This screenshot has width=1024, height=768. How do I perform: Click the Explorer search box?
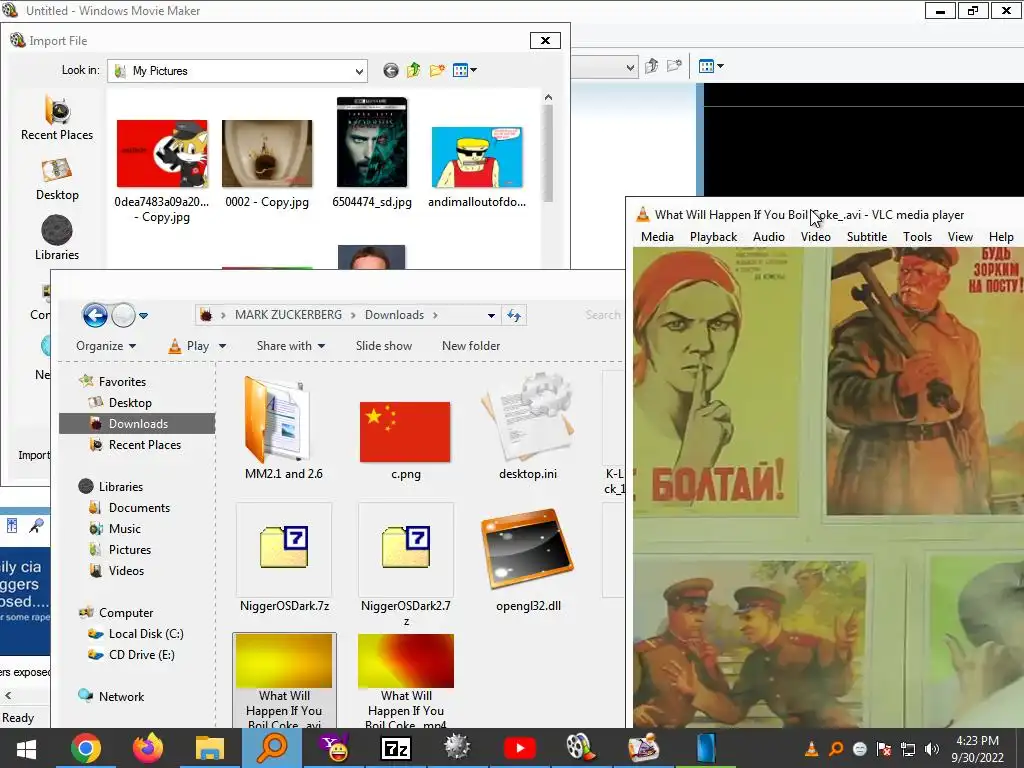[x=601, y=315]
